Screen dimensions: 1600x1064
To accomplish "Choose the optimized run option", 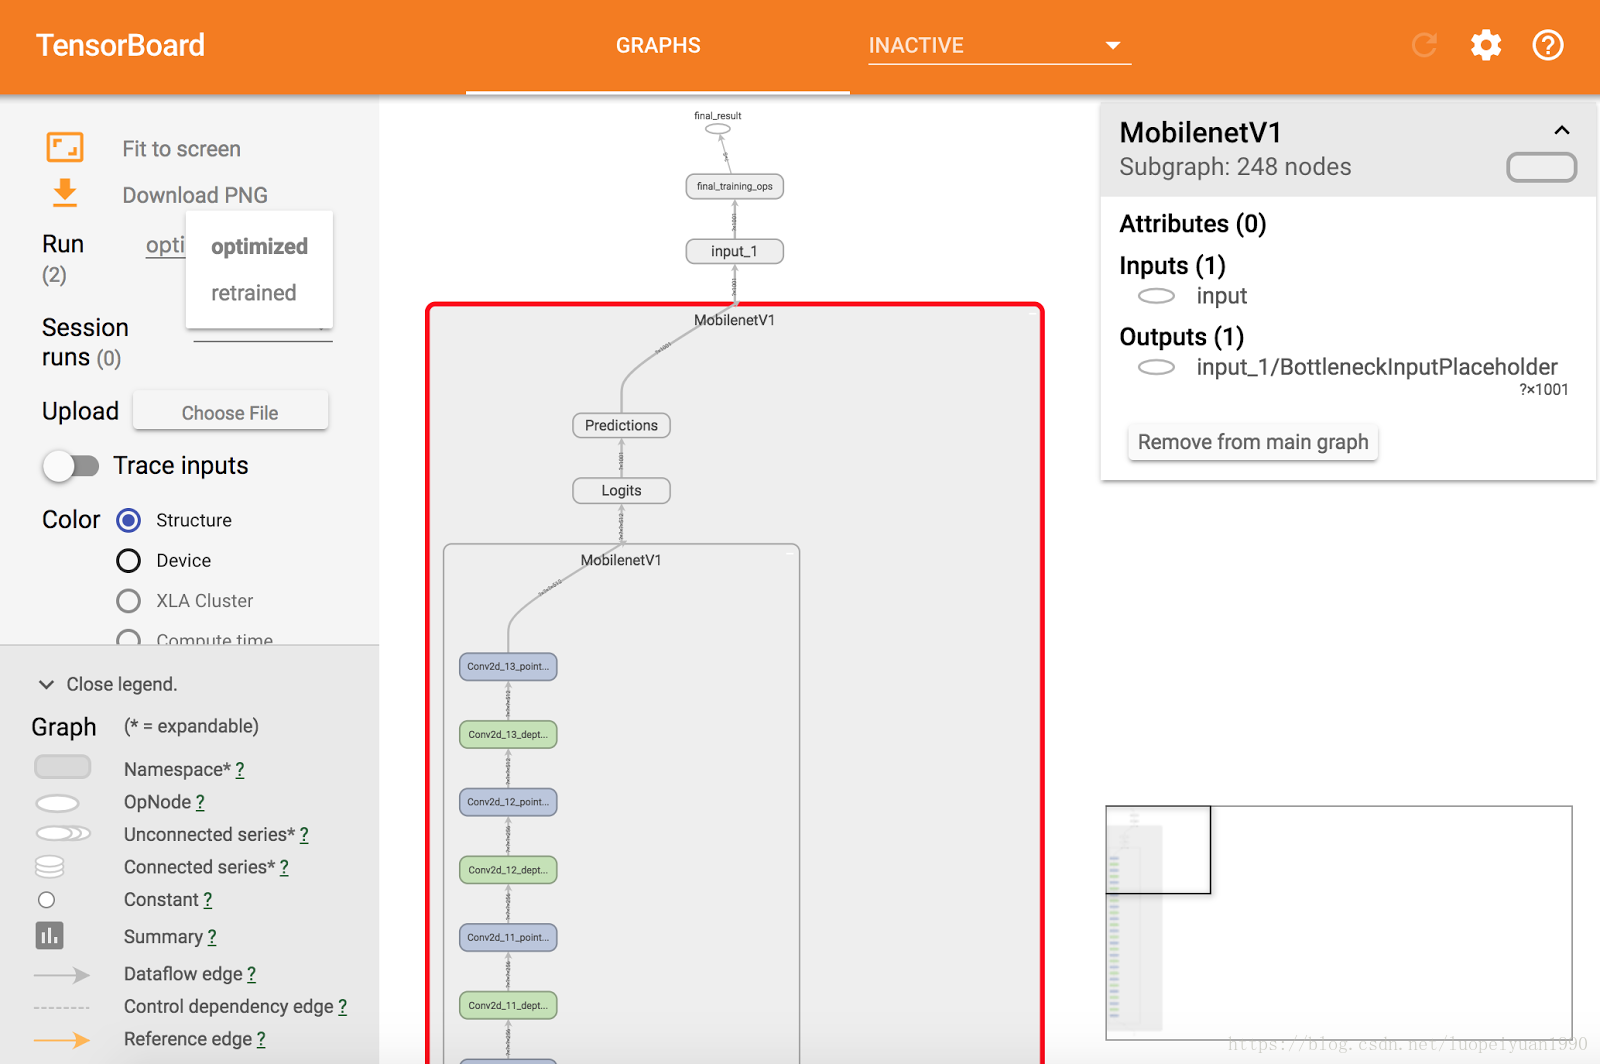I will pos(259,246).
